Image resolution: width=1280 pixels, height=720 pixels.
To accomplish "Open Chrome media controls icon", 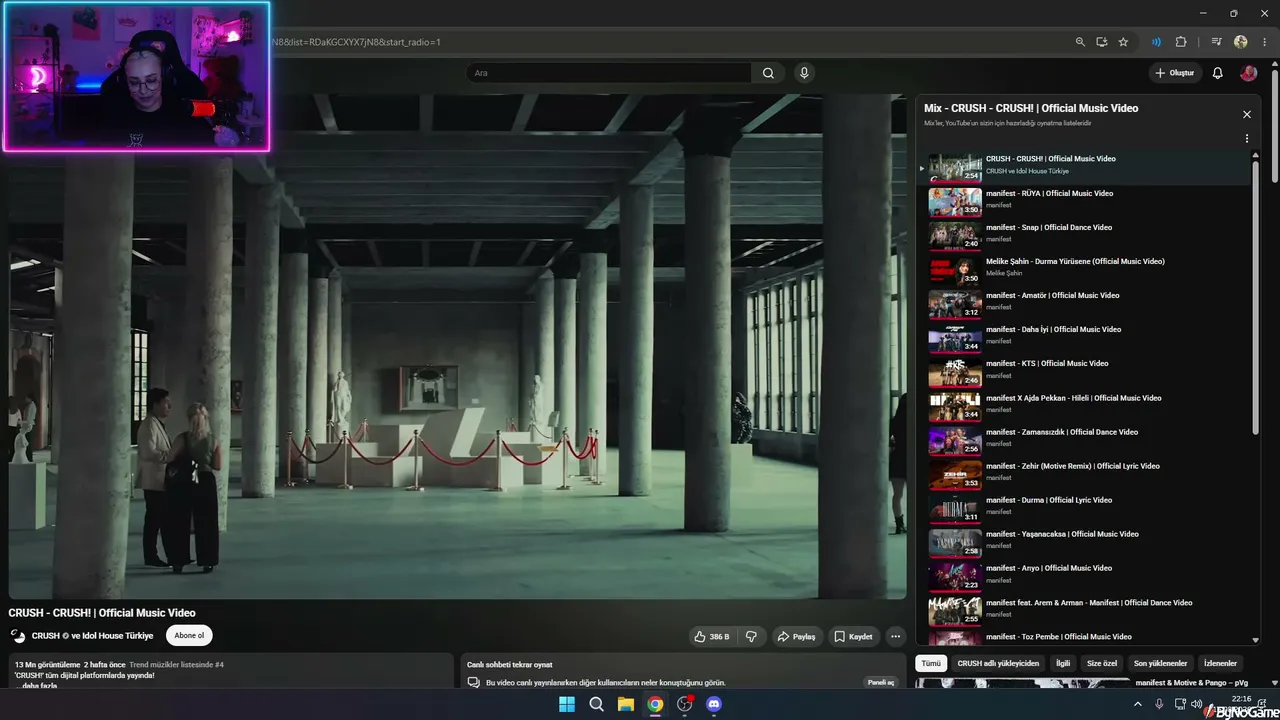I will click(1216, 42).
